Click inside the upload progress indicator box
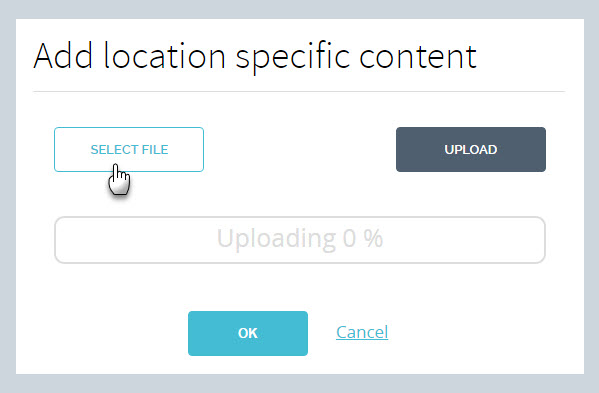The width and height of the screenshot is (599, 393). (300, 240)
